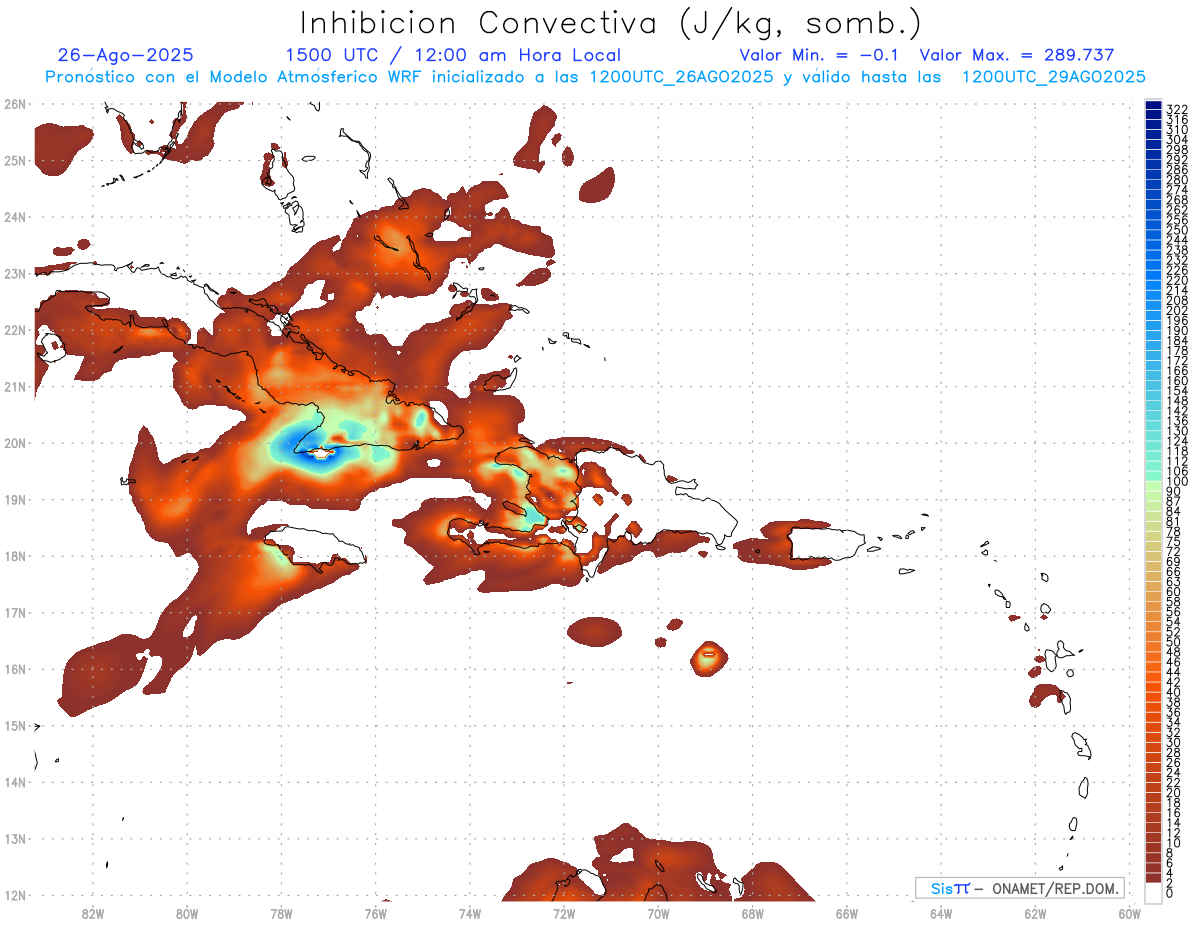Screen dimensions: 1200x927
Task: Click the 14N latitude label
Action: coord(14,782)
